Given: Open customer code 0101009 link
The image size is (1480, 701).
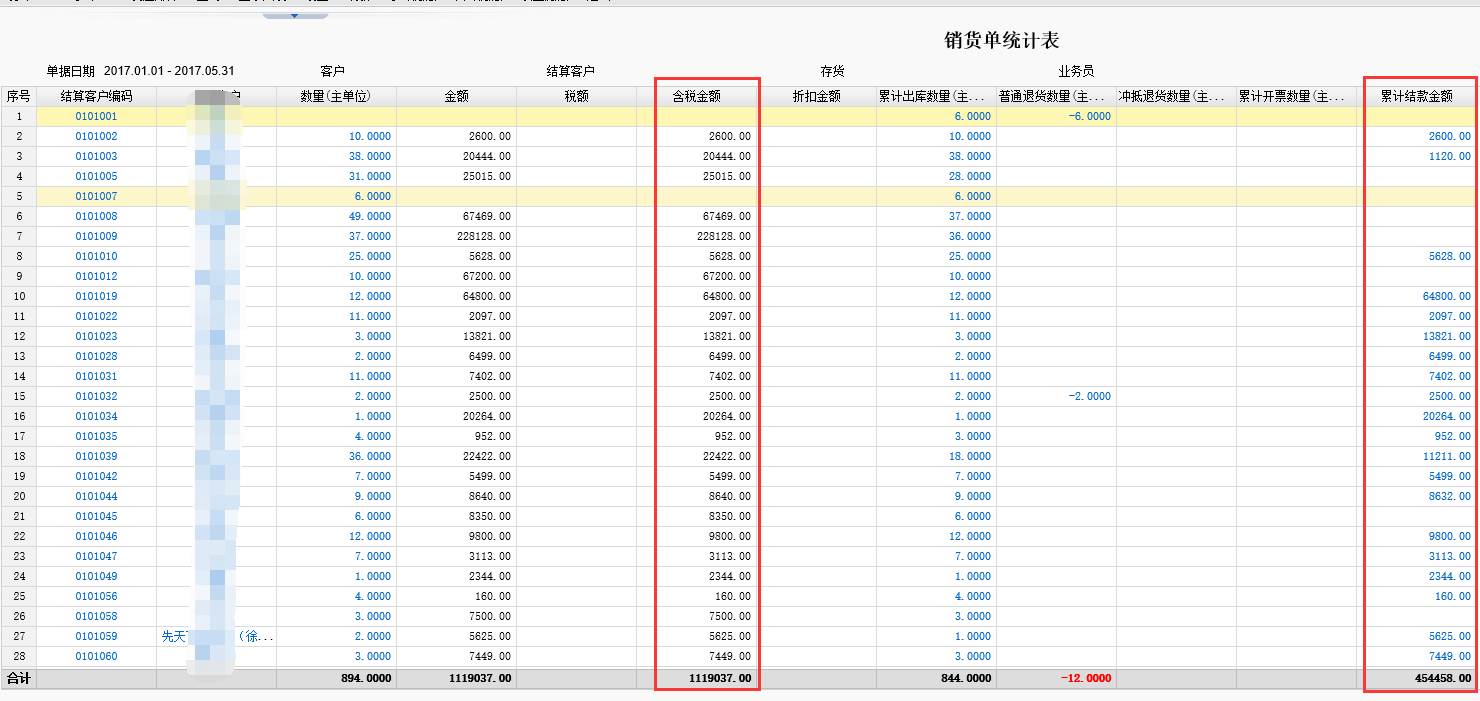Looking at the screenshot, I should 96,236.
